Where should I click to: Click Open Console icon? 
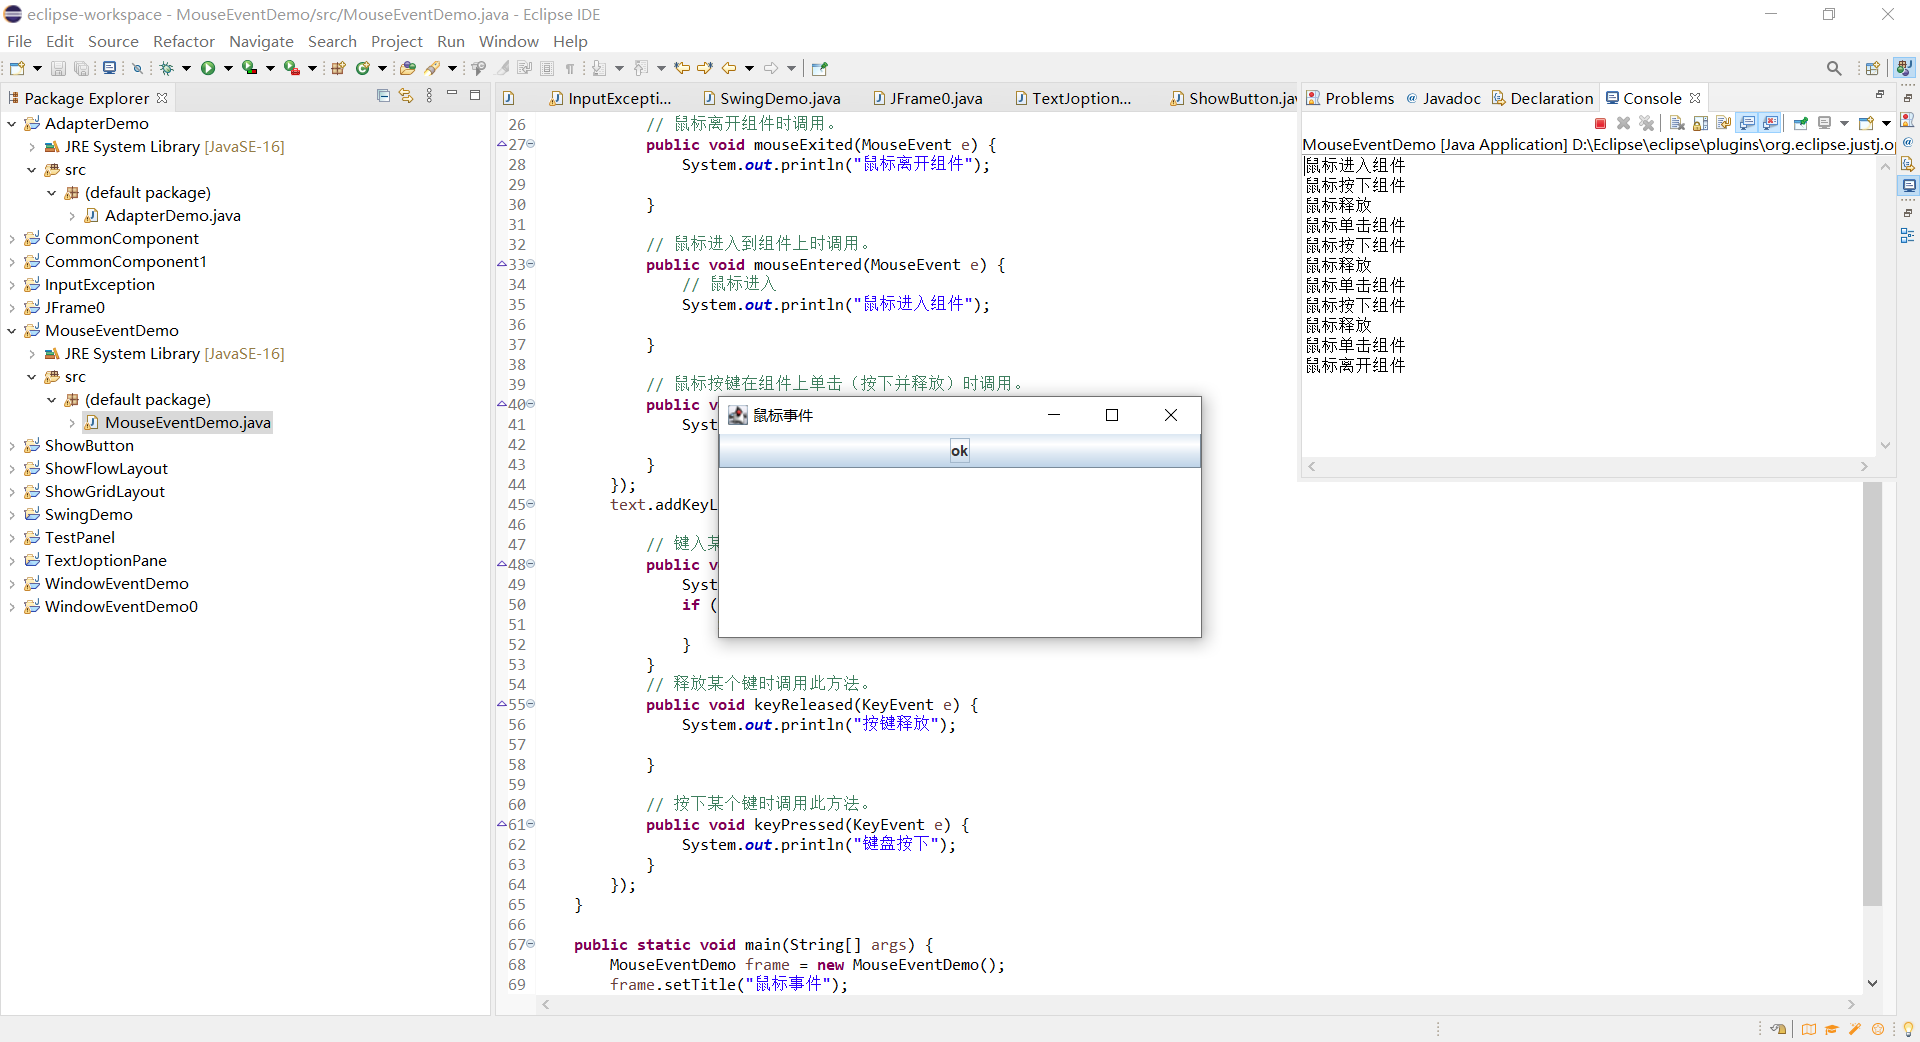click(x=1866, y=123)
